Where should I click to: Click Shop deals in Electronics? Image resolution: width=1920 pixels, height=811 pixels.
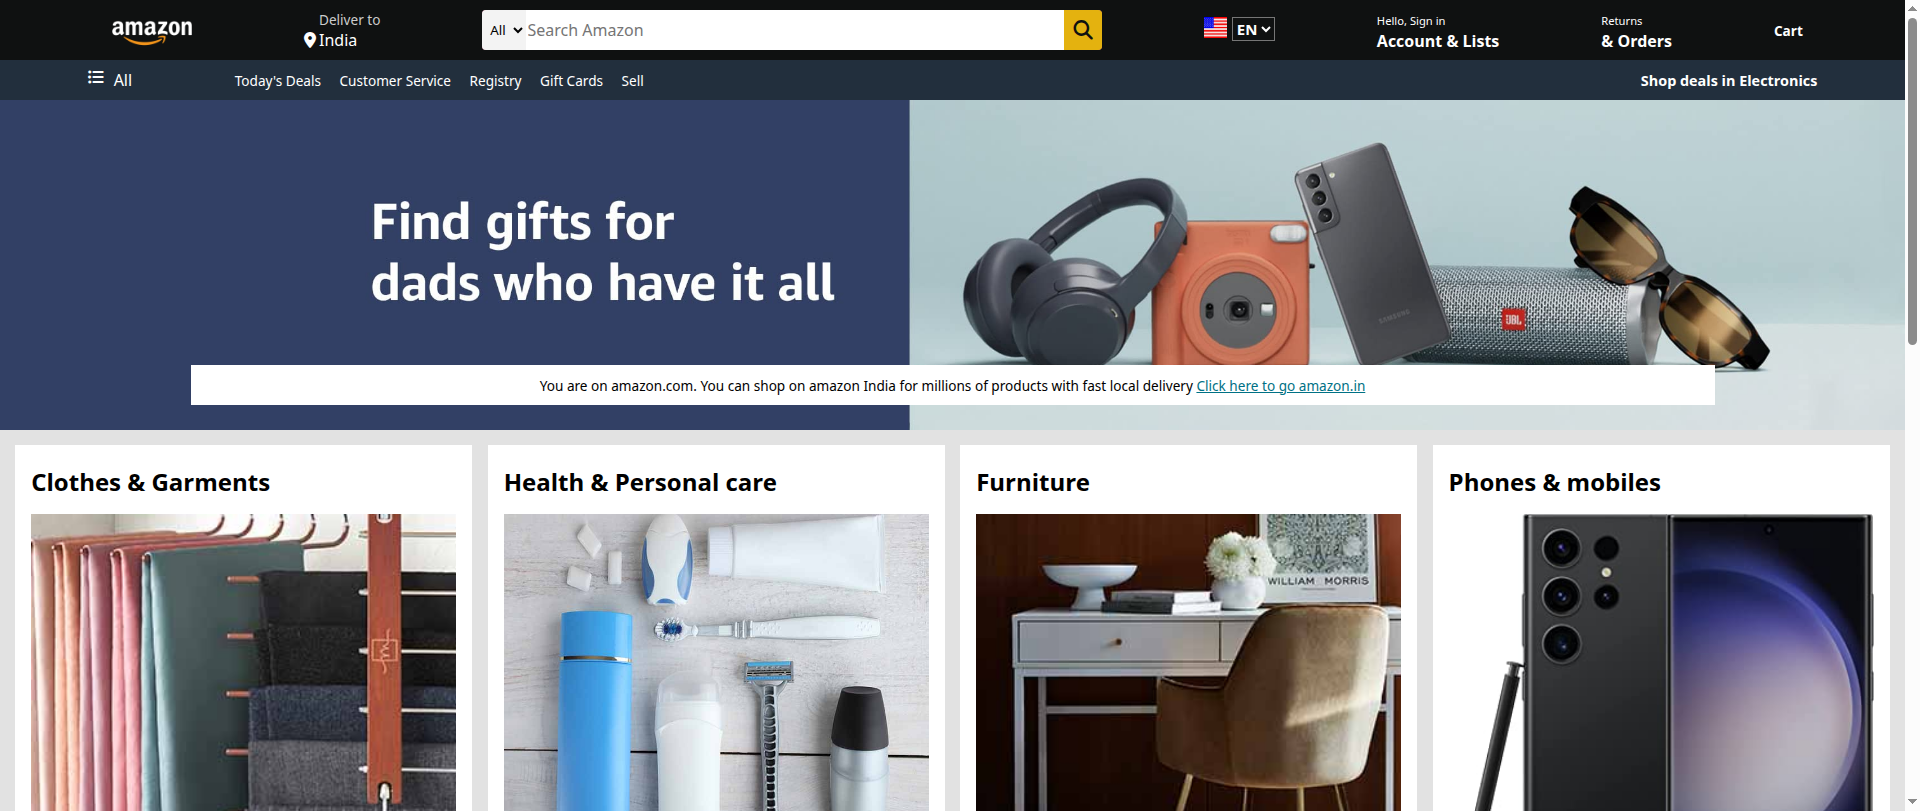point(1728,81)
